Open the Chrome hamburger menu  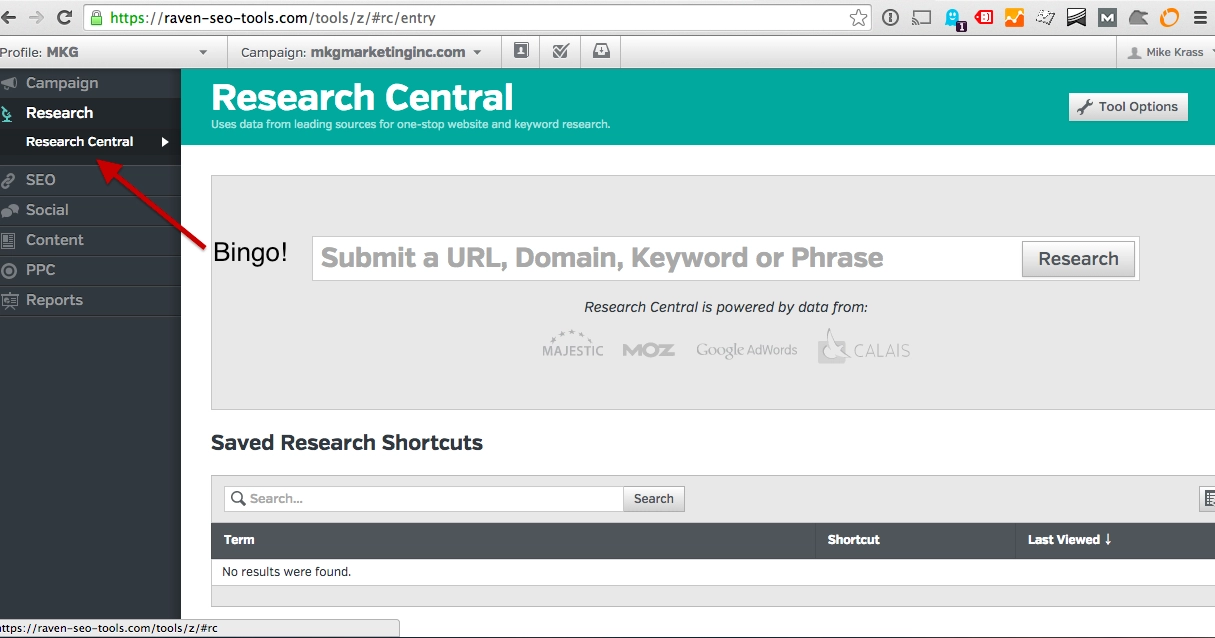point(1200,18)
